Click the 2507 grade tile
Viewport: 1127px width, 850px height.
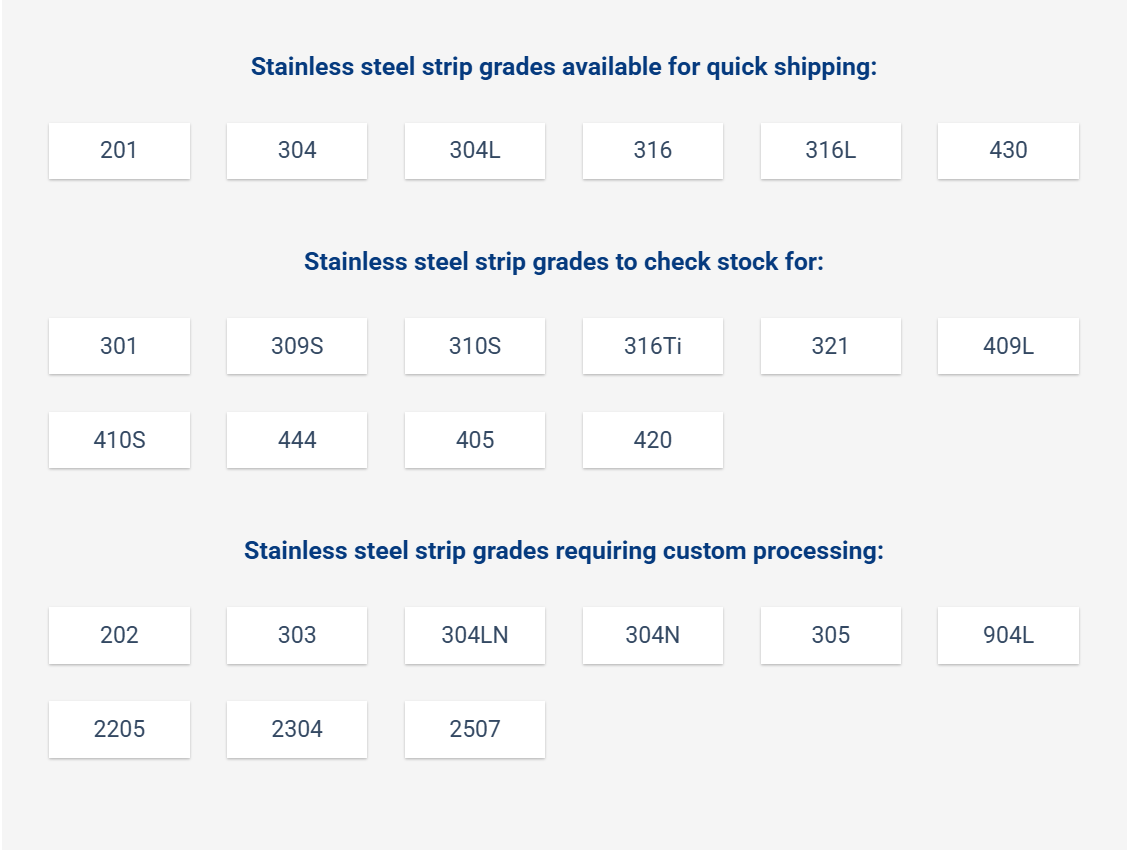click(475, 729)
